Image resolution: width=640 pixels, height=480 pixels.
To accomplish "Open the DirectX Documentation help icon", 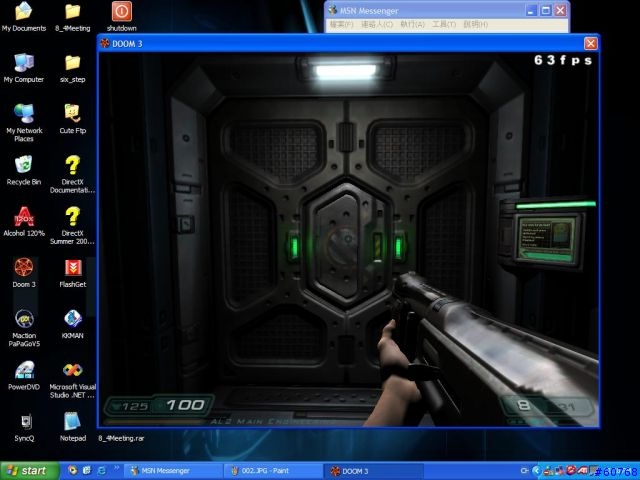I will click(x=73, y=174).
